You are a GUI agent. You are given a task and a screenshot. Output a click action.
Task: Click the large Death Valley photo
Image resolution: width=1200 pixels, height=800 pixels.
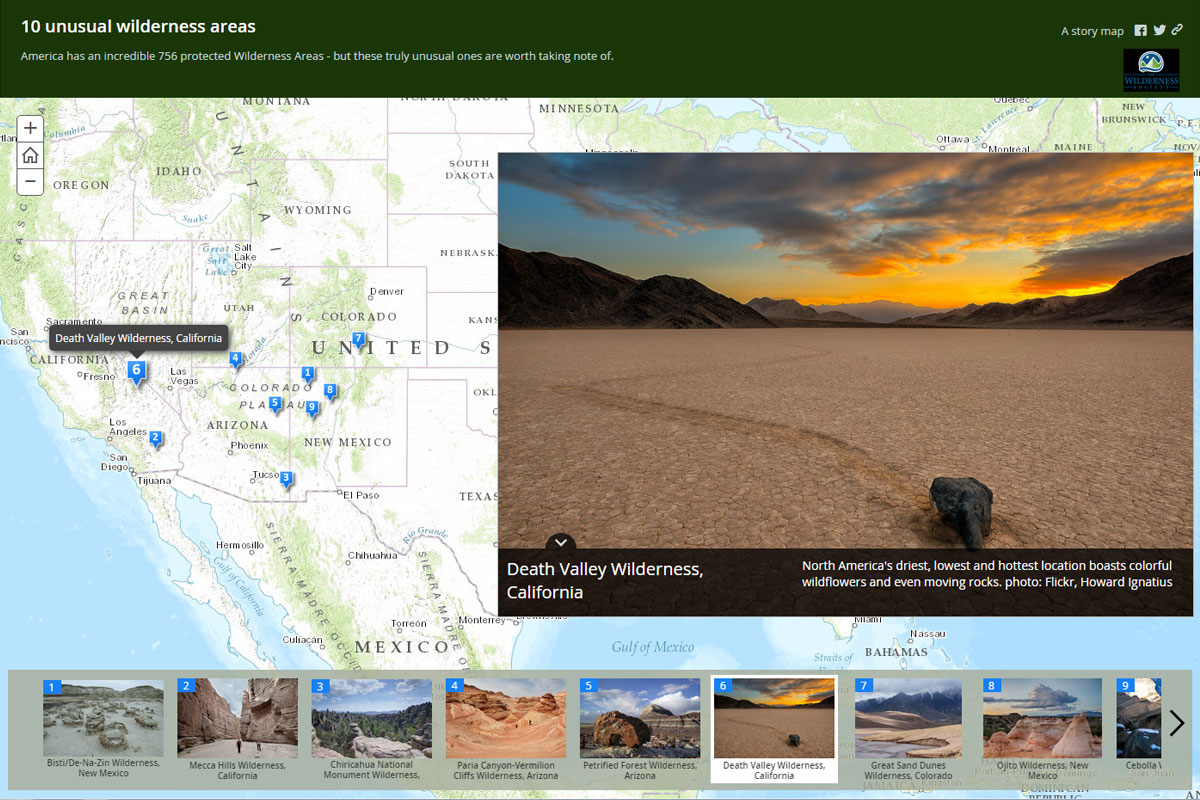point(845,350)
